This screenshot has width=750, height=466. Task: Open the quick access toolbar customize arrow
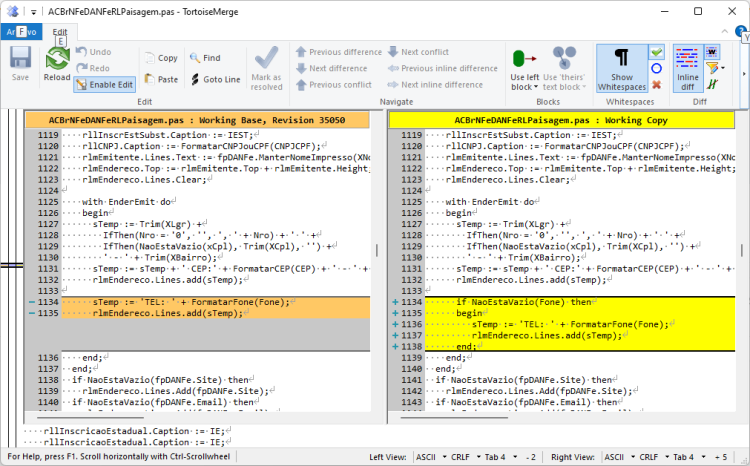tap(33, 11)
